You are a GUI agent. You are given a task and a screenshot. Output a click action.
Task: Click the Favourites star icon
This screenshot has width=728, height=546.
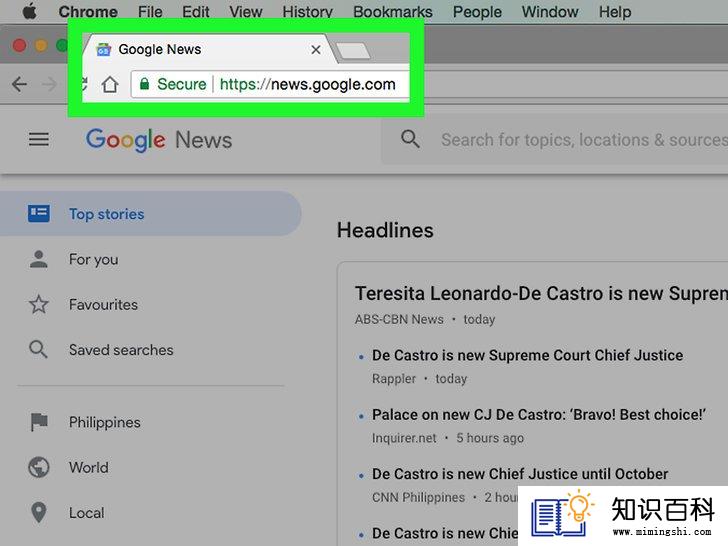pyautogui.click(x=39, y=304)
